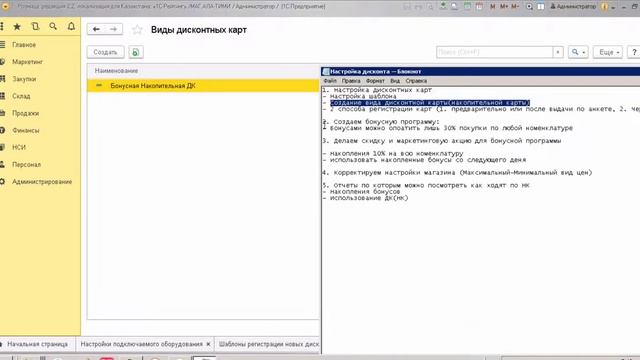Open the Закупки section

24,79
